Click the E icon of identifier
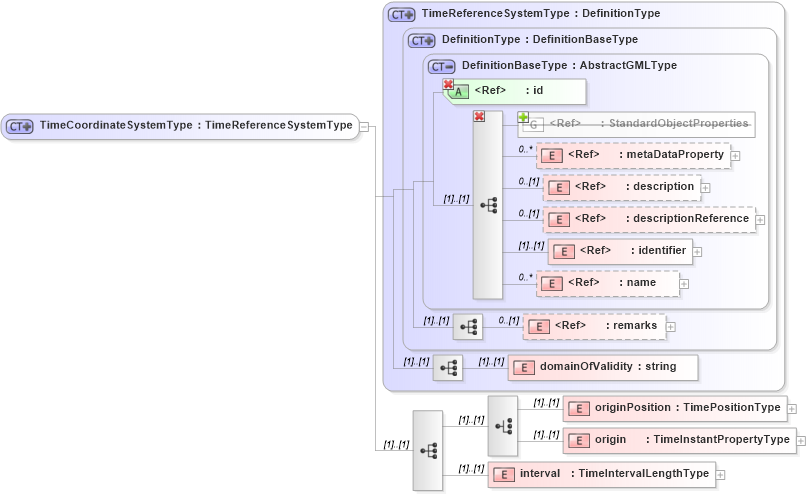This screenshot has height=495, width=806. 564,251
